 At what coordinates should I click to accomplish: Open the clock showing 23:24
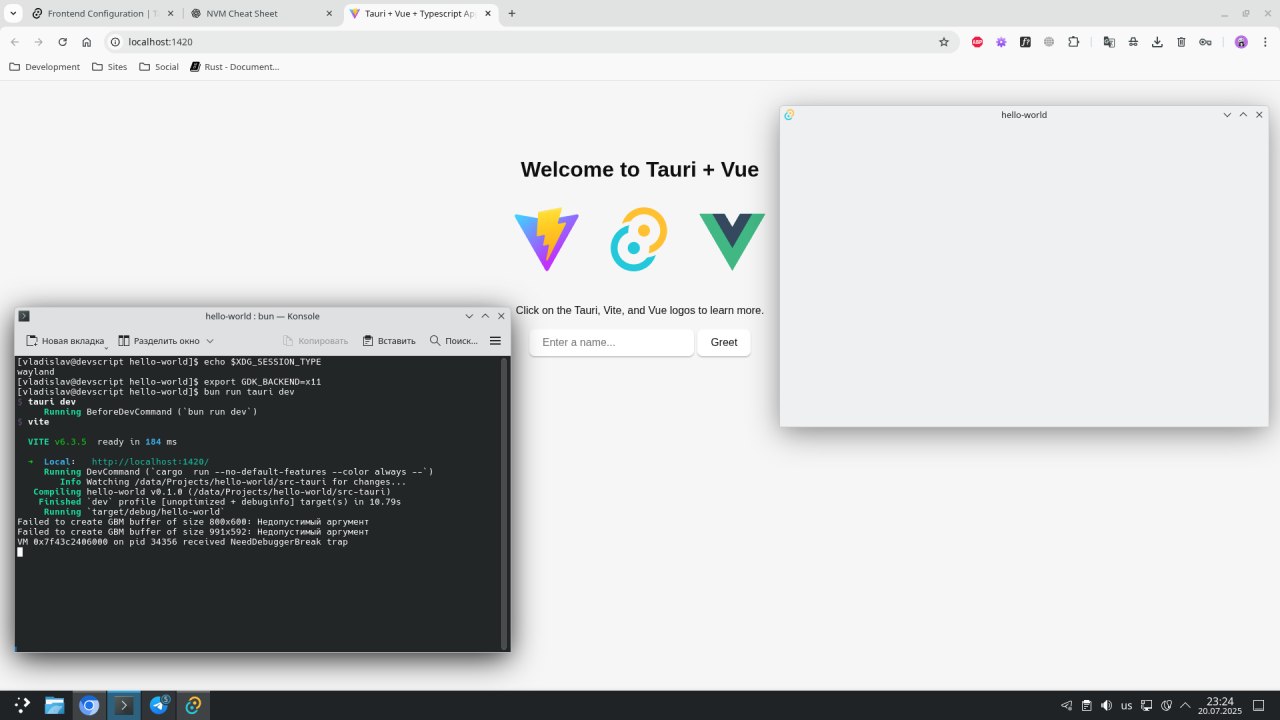(1220, 705)
